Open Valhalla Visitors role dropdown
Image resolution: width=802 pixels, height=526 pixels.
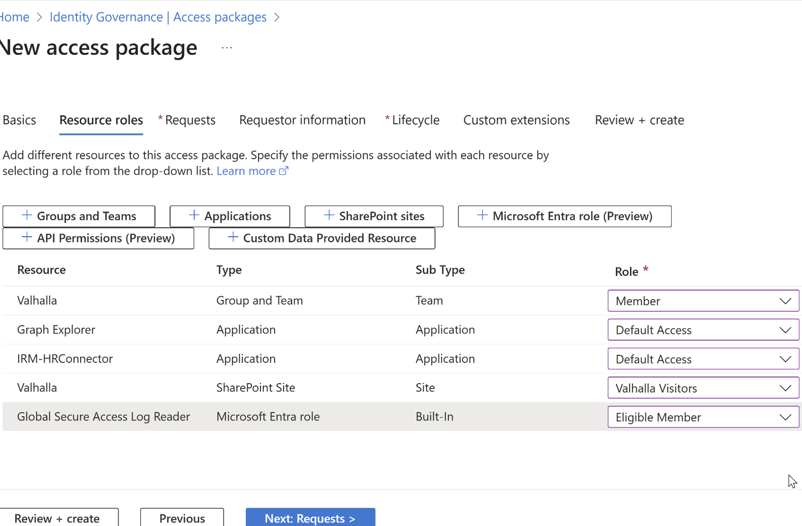point(703,388)
